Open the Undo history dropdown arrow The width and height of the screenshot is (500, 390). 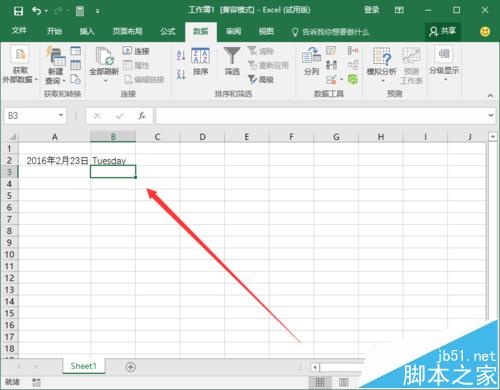click(46, 11)
